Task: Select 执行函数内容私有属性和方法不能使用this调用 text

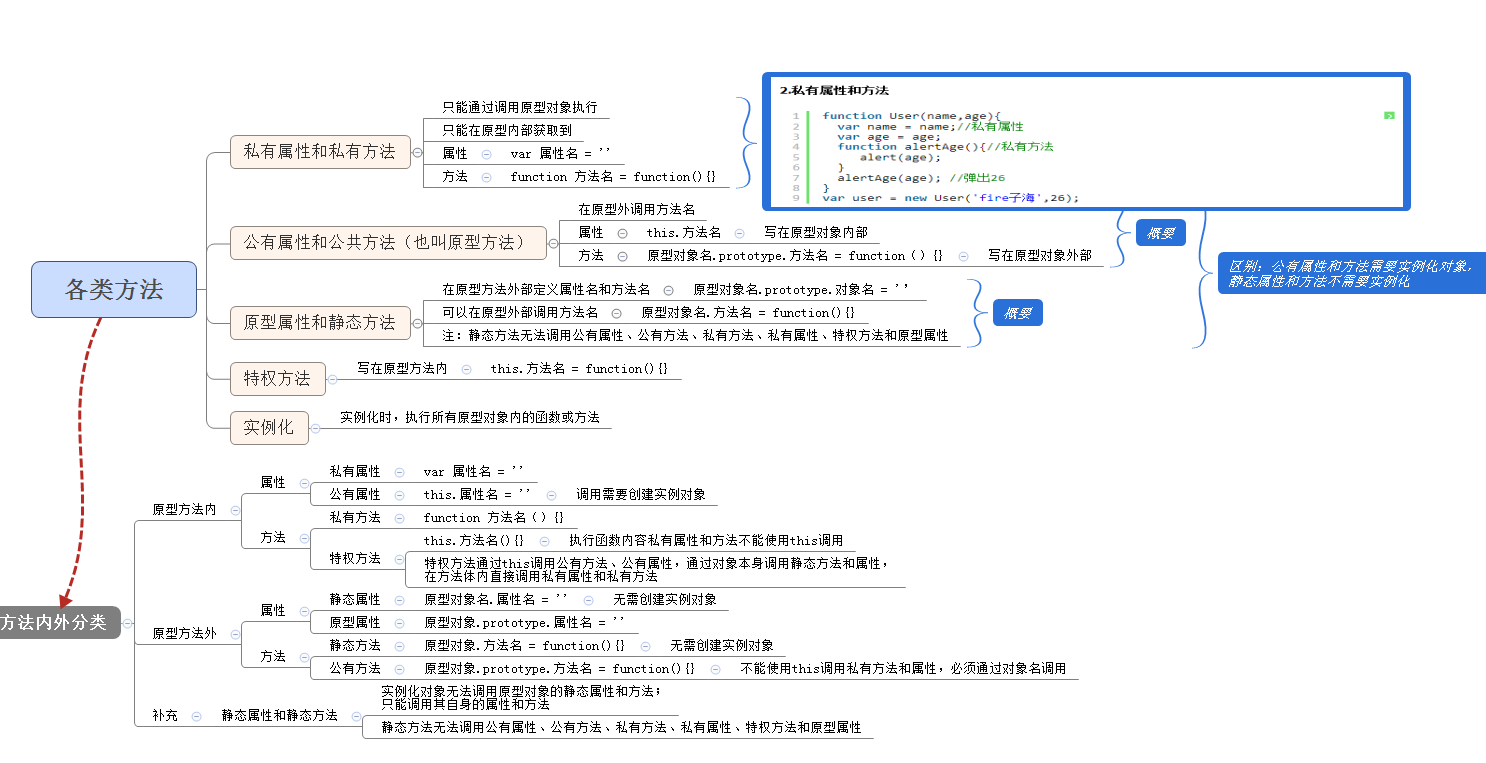Action: pyautogui.click(x=706, y=540)
